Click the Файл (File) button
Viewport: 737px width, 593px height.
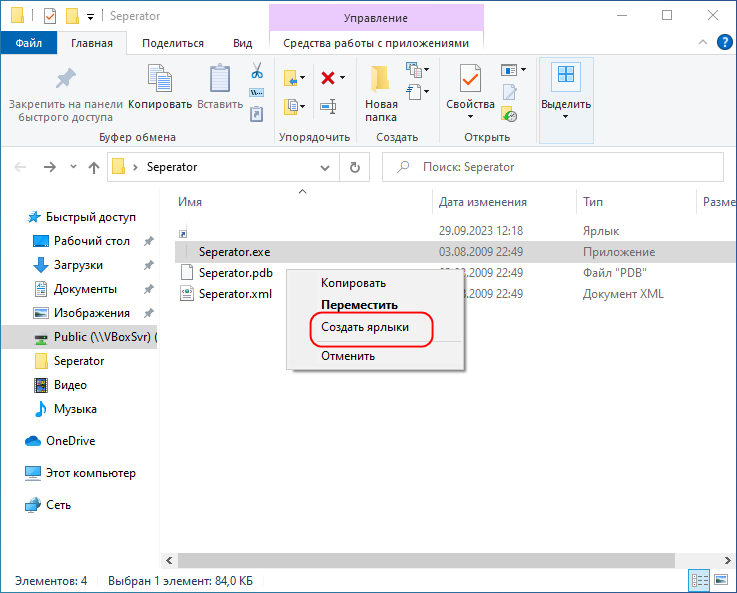click(28, 43)
